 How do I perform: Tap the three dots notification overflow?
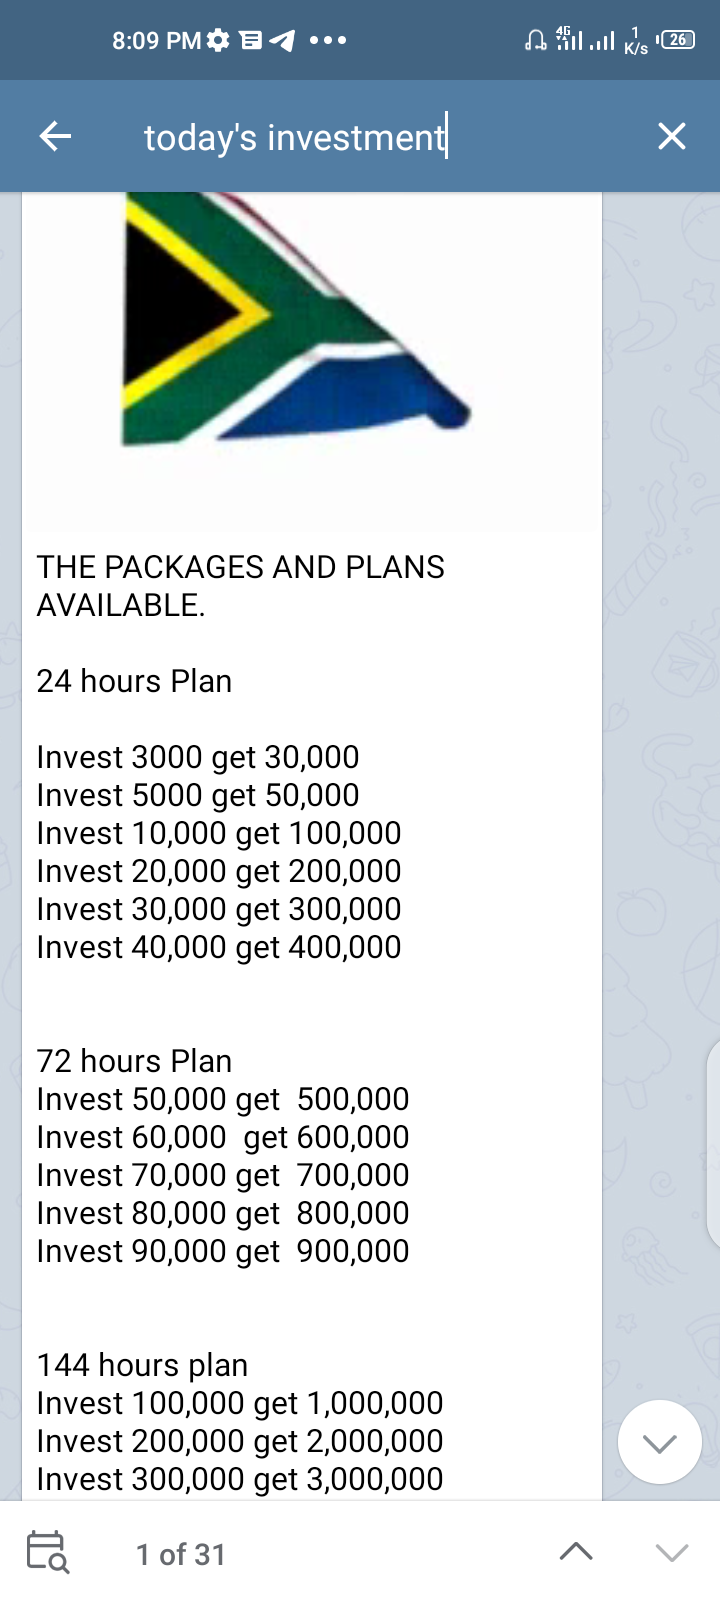[x=328, y=40]
